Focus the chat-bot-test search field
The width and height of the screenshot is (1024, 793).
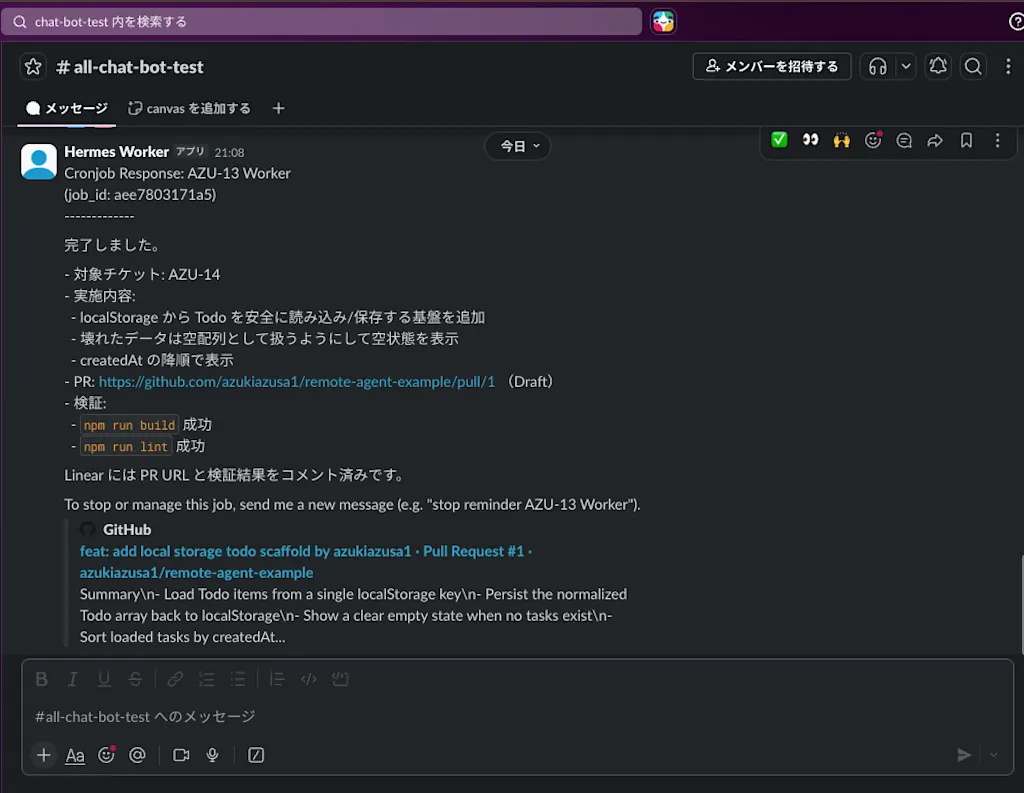tap(321, 22)
